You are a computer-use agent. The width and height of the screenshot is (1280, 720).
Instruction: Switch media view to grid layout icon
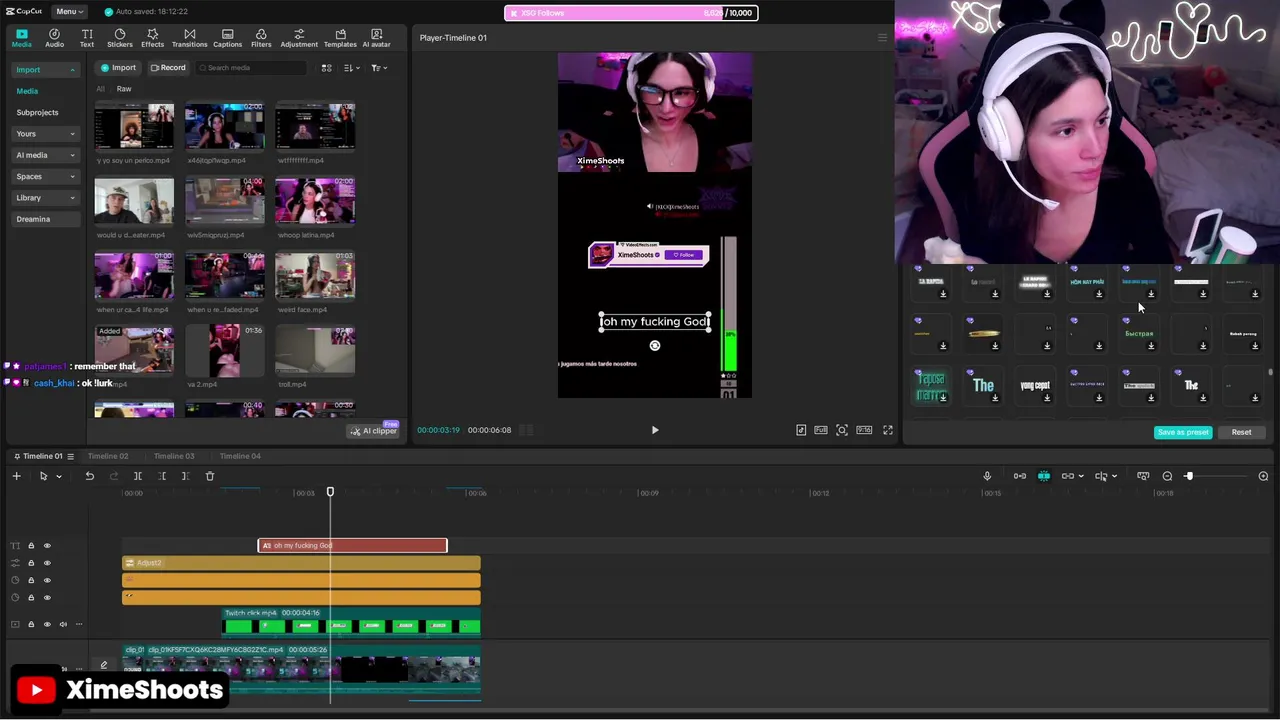tap(326, 68)
